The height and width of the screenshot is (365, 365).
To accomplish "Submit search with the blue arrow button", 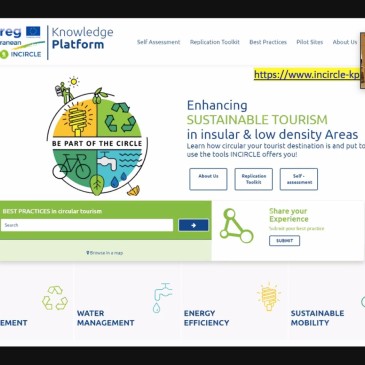I will coord(194,225).
